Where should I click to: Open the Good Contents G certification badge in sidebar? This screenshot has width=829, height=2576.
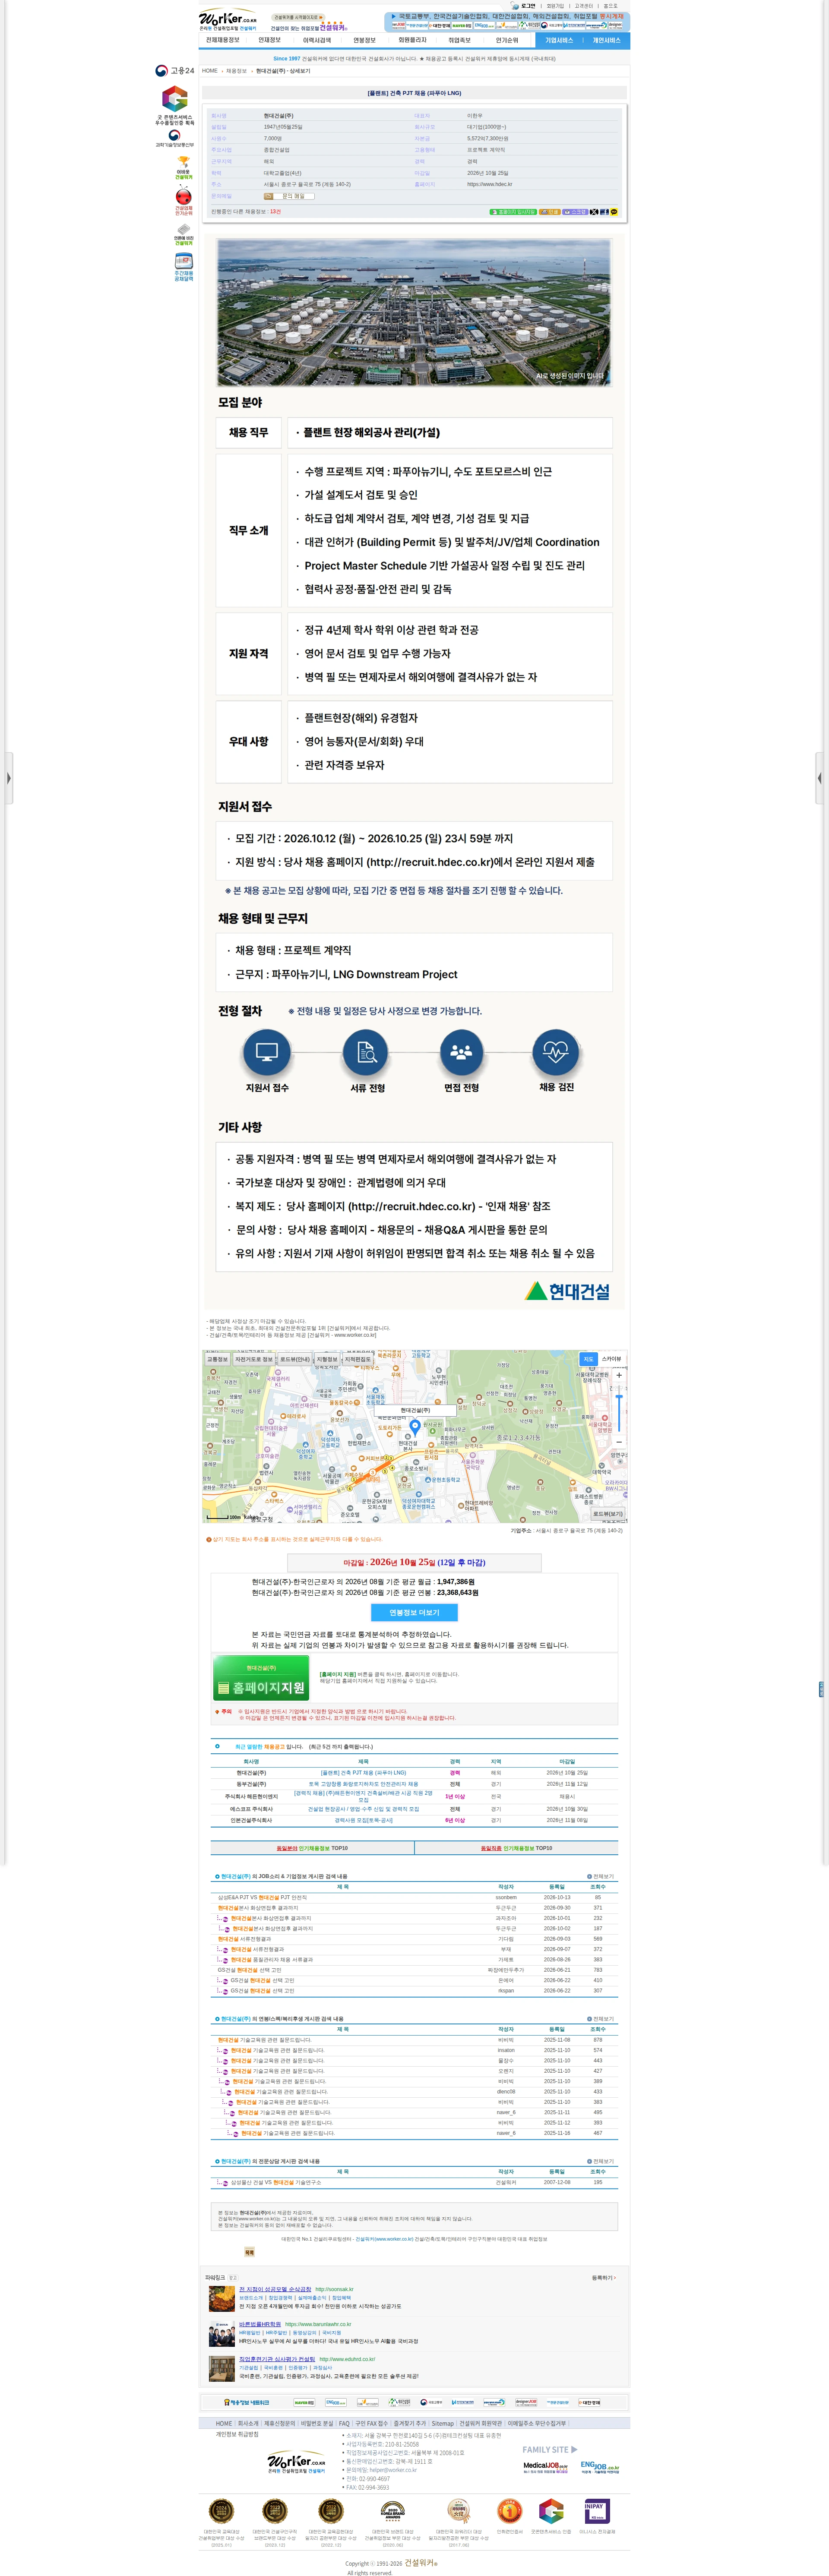175,104
